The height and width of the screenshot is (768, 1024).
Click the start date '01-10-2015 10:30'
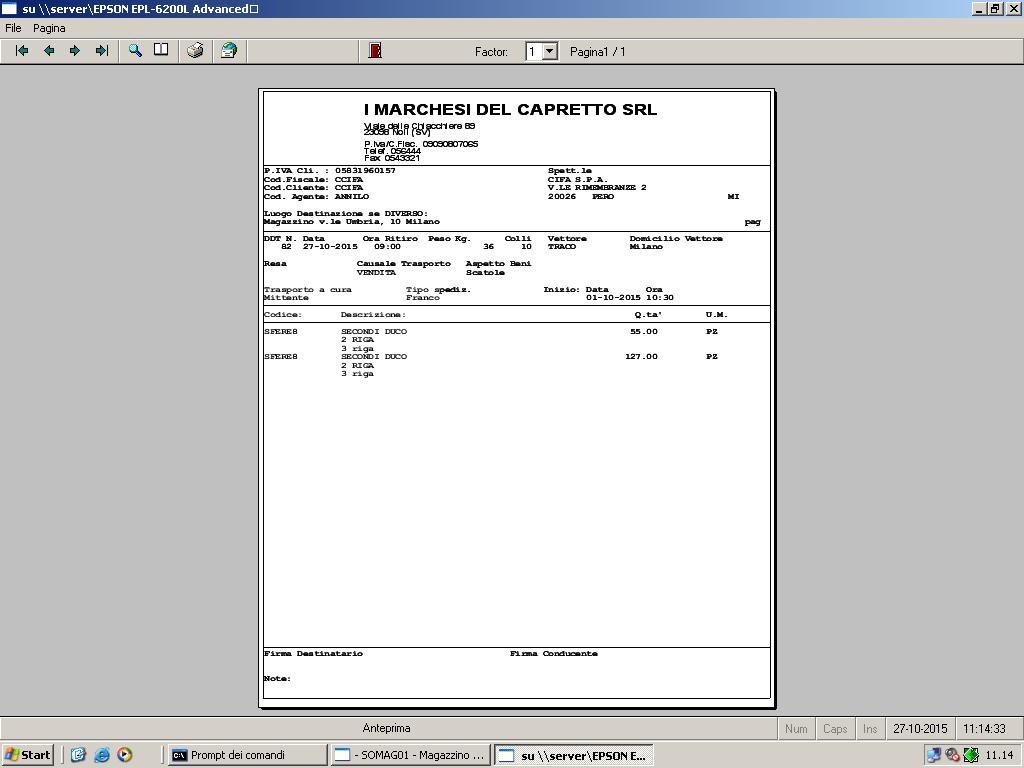(x=630, y=298)
